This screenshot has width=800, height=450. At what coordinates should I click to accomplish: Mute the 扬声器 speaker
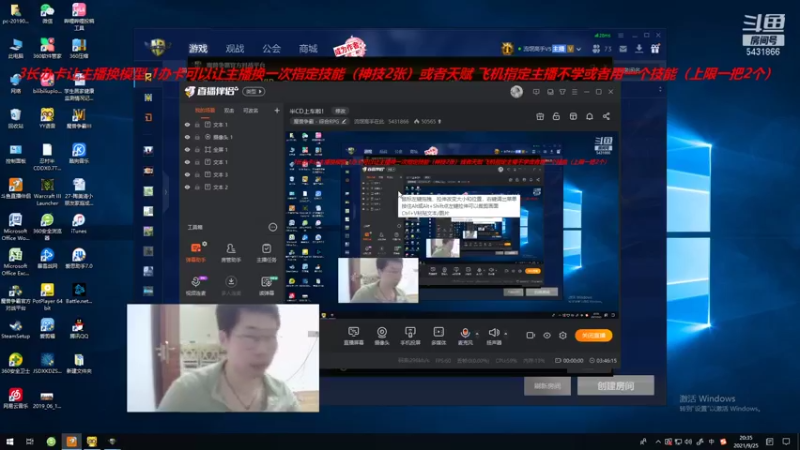pyautogui.click(x=493, y=336)
